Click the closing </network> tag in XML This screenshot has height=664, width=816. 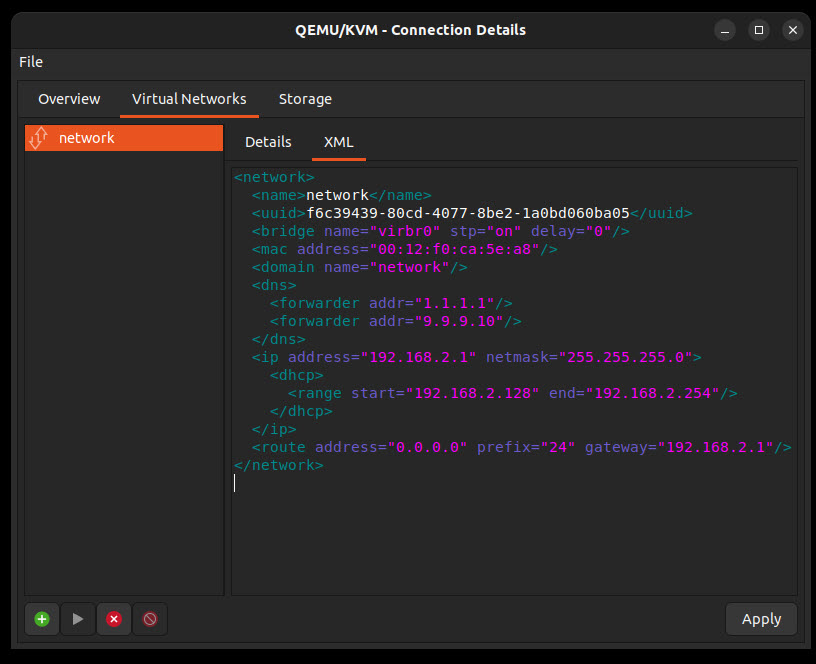pos(278,465)
